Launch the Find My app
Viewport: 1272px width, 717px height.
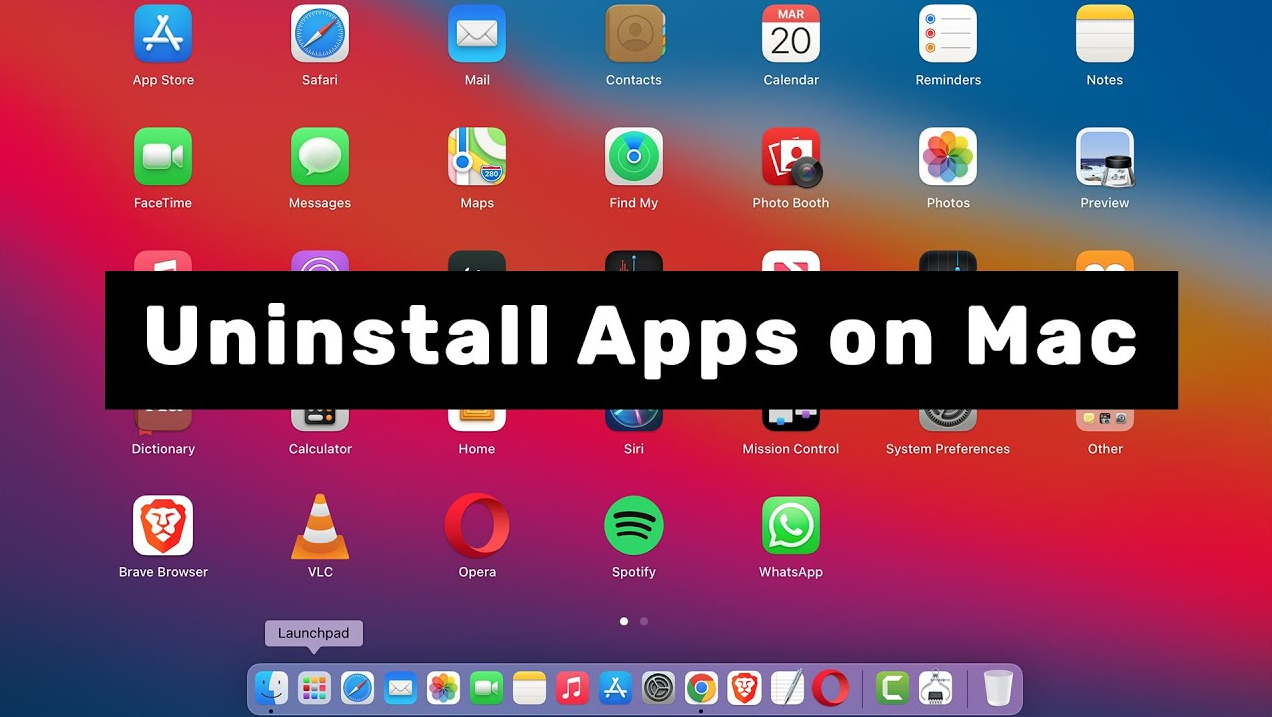click(x=634, y=157)
